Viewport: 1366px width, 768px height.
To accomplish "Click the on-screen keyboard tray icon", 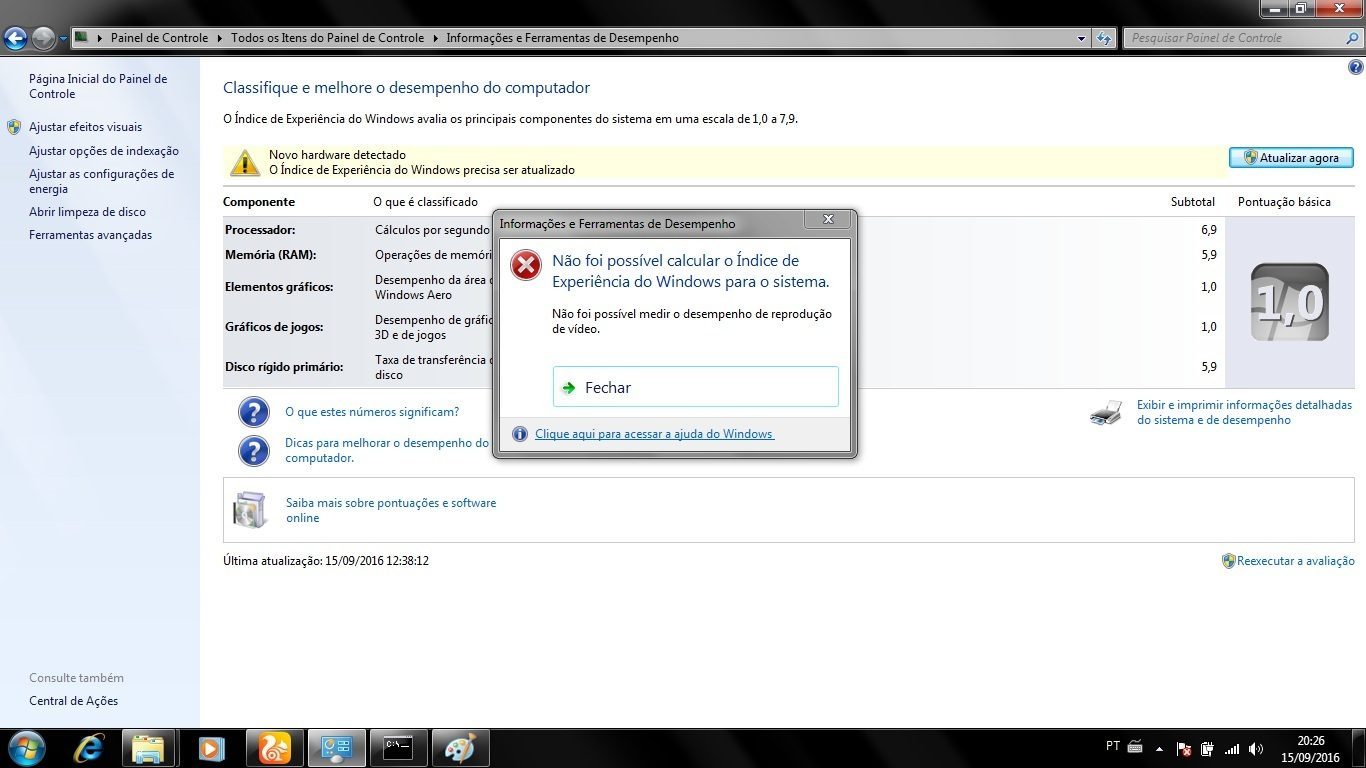I will pos(1135,747).
